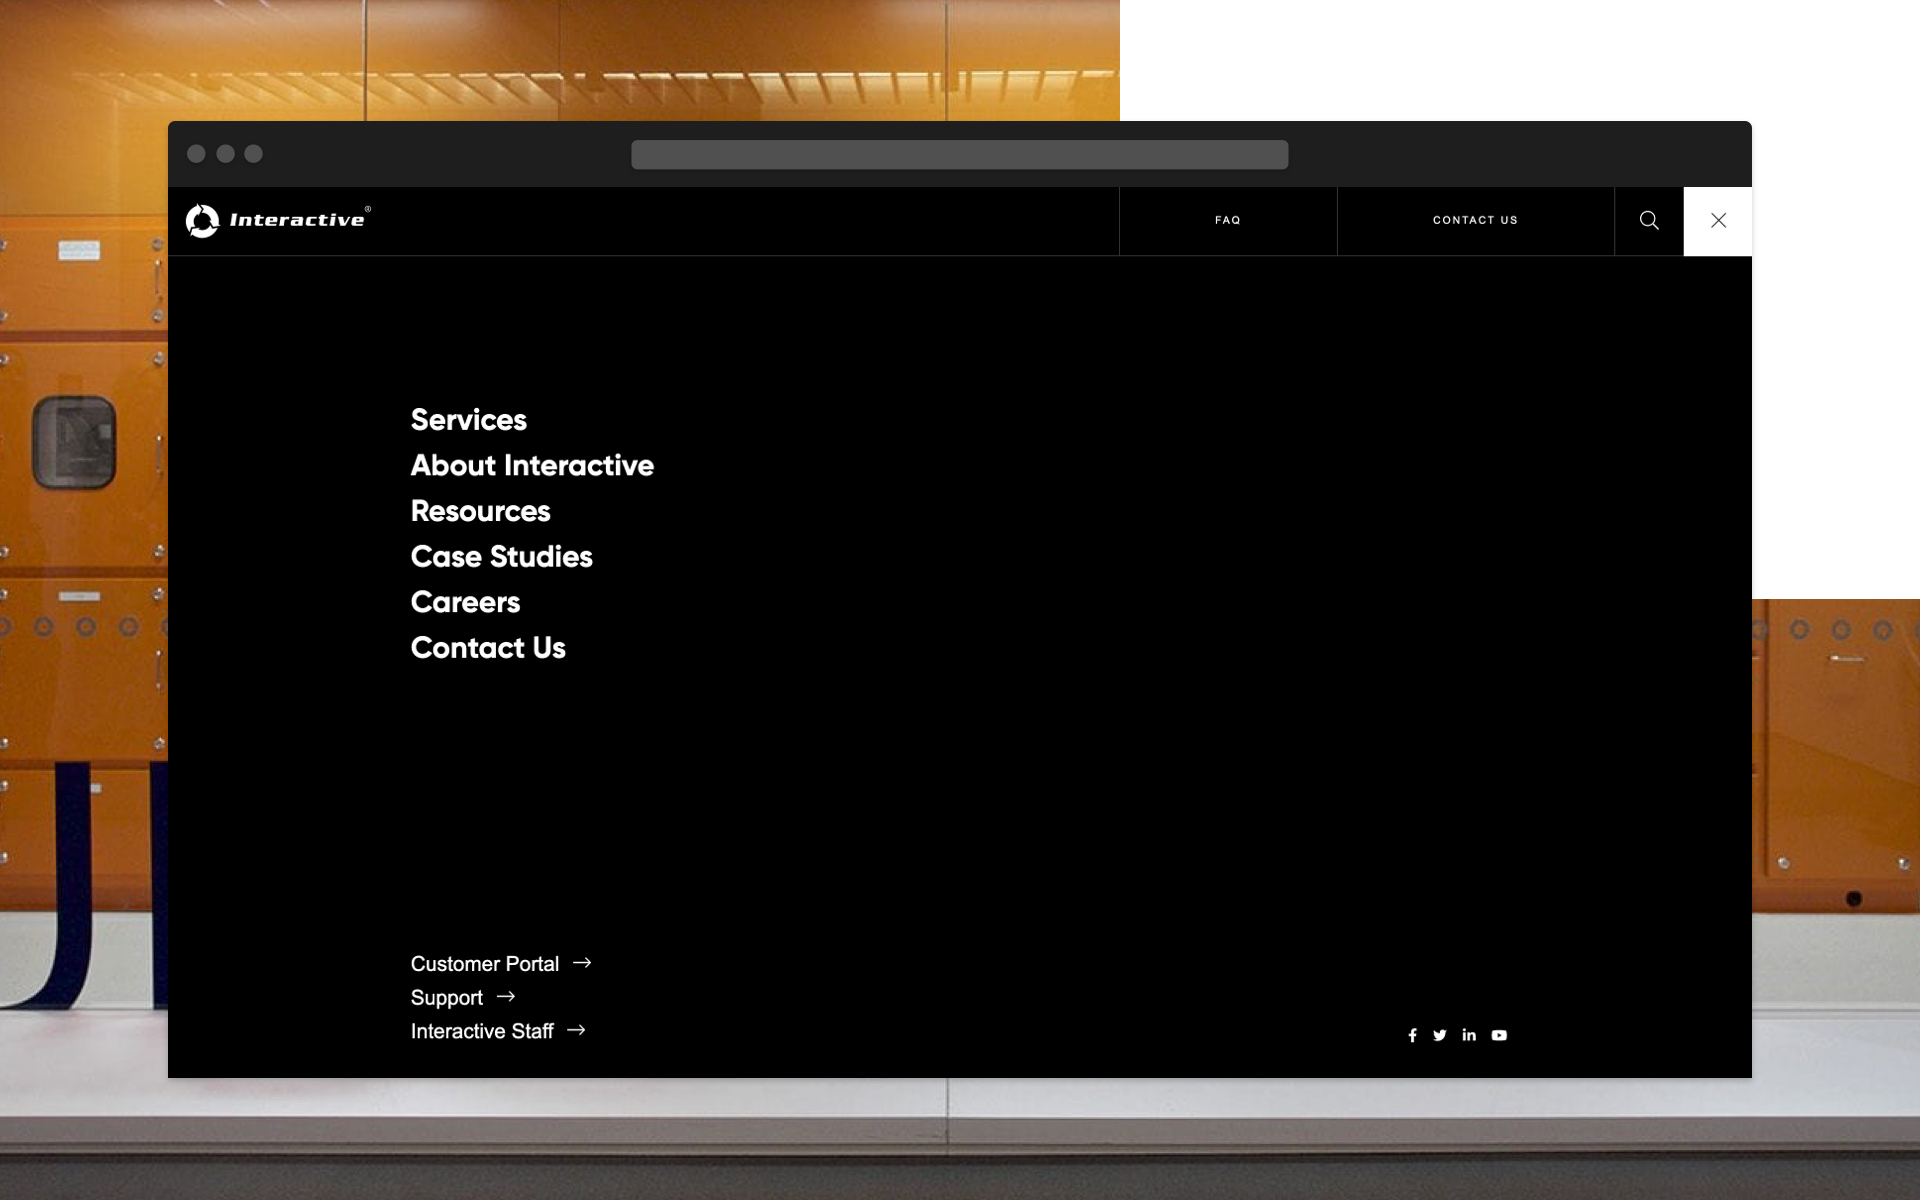
Task: Go to About Interactive
Action: point(532,465)
